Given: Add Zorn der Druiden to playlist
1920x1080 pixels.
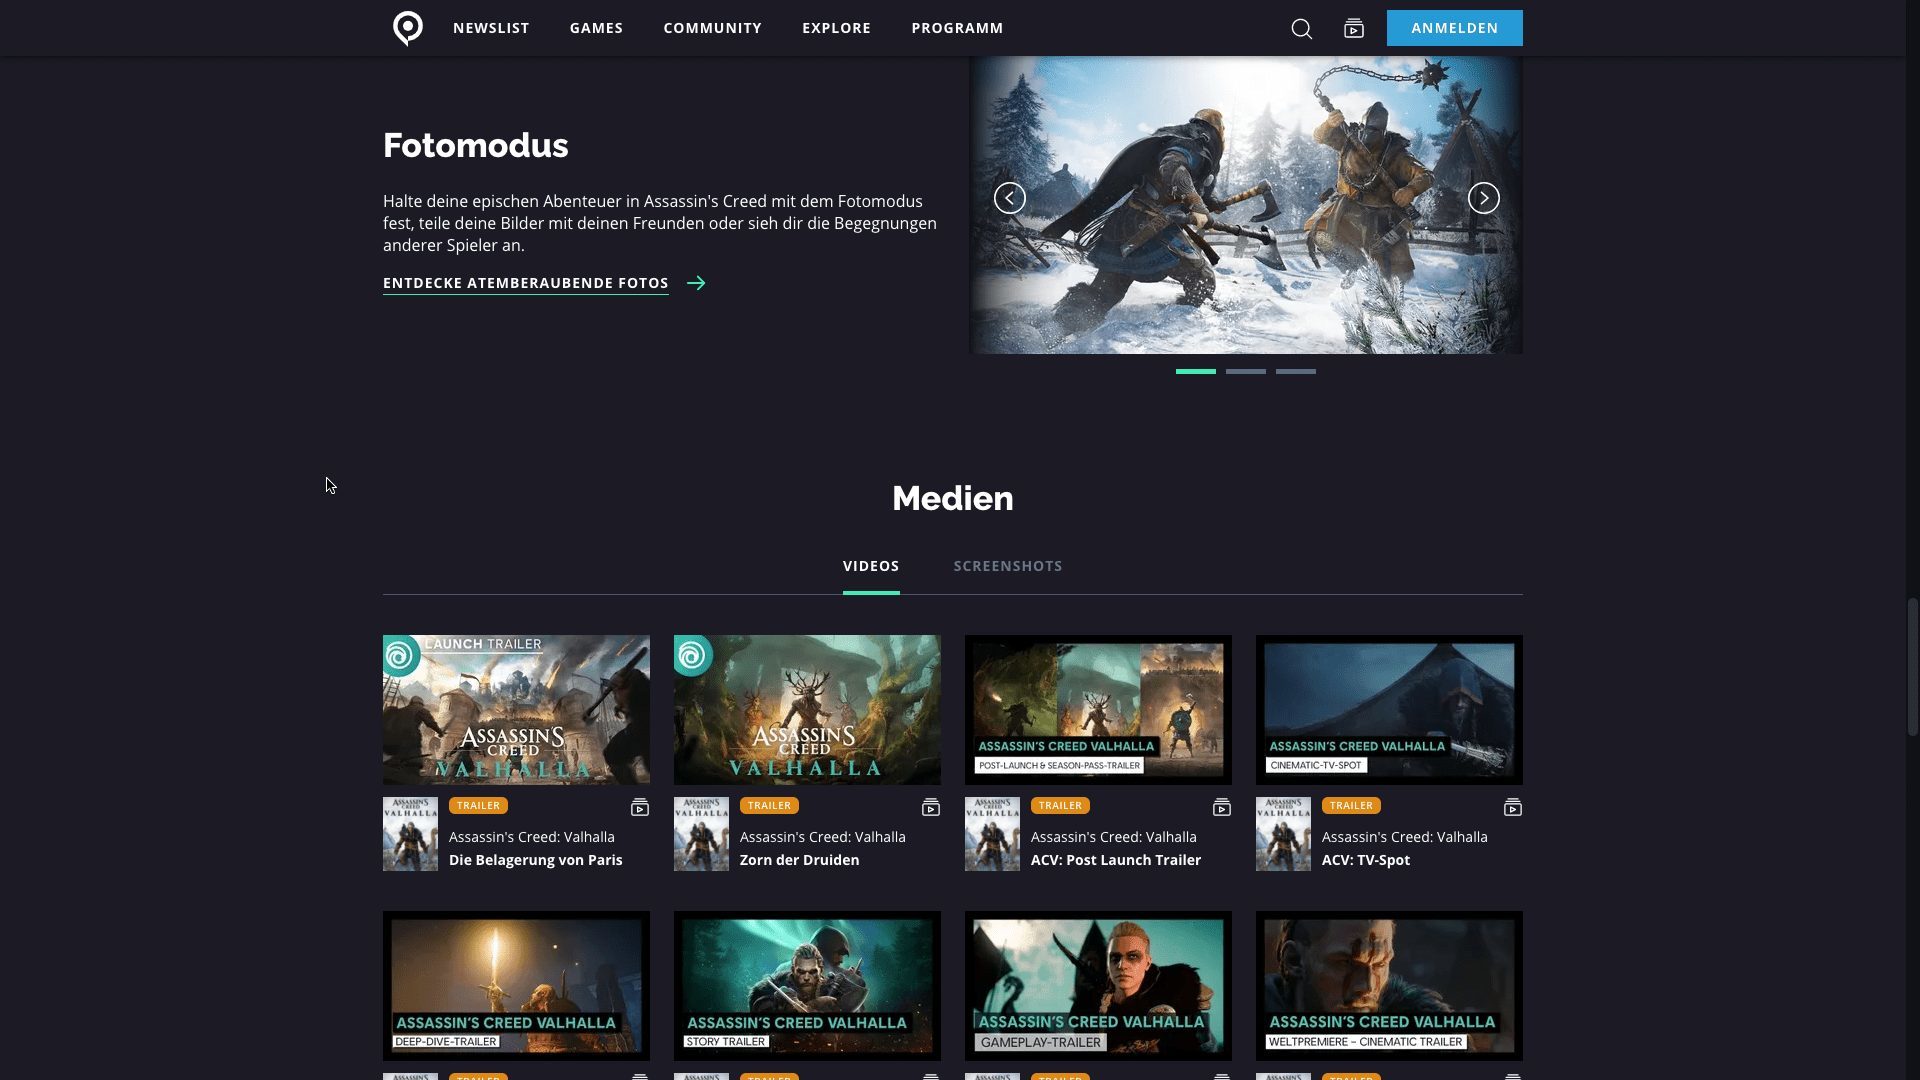Looking at the screenshot, I should (931, 807).
